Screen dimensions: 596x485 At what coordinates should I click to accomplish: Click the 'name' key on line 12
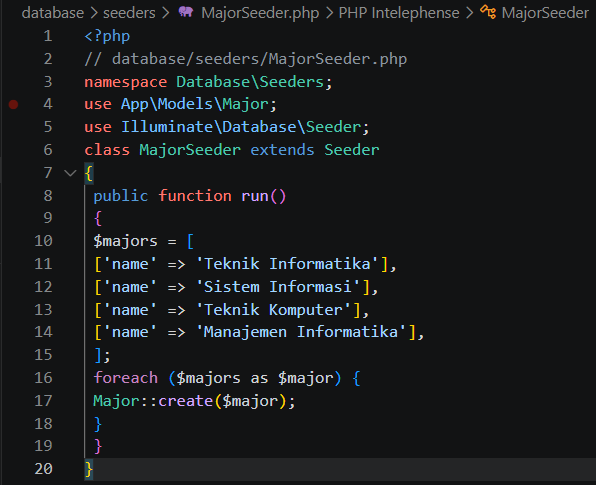coord(130,287)
